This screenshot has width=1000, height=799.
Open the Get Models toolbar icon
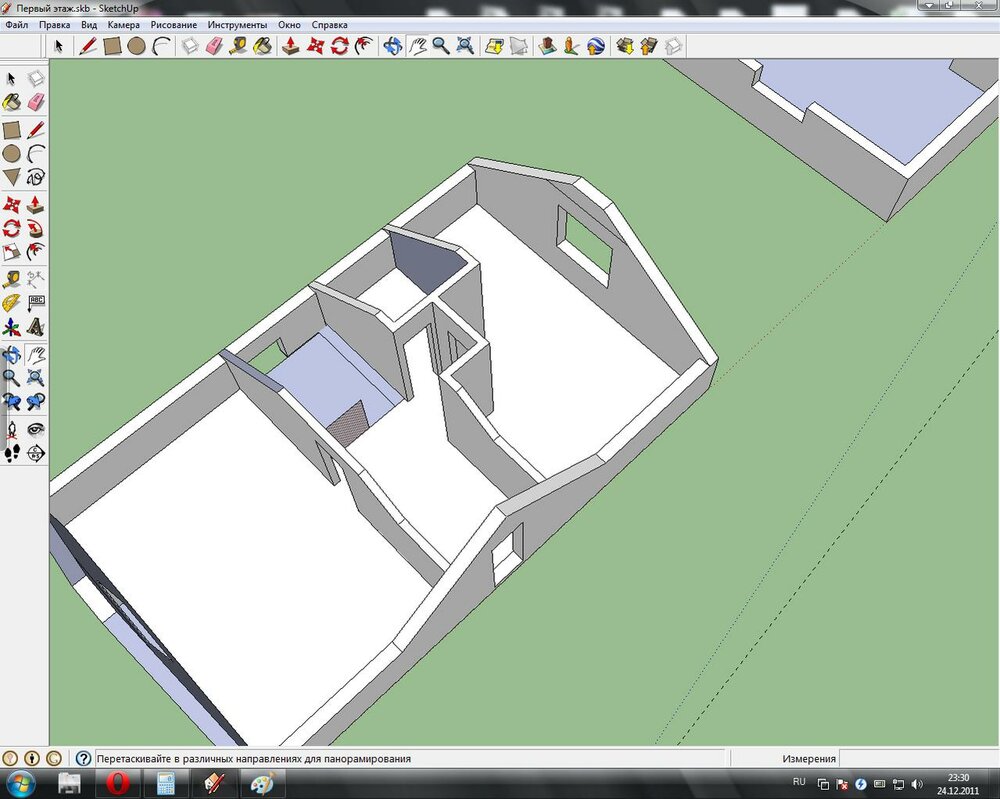click(625, 45)
